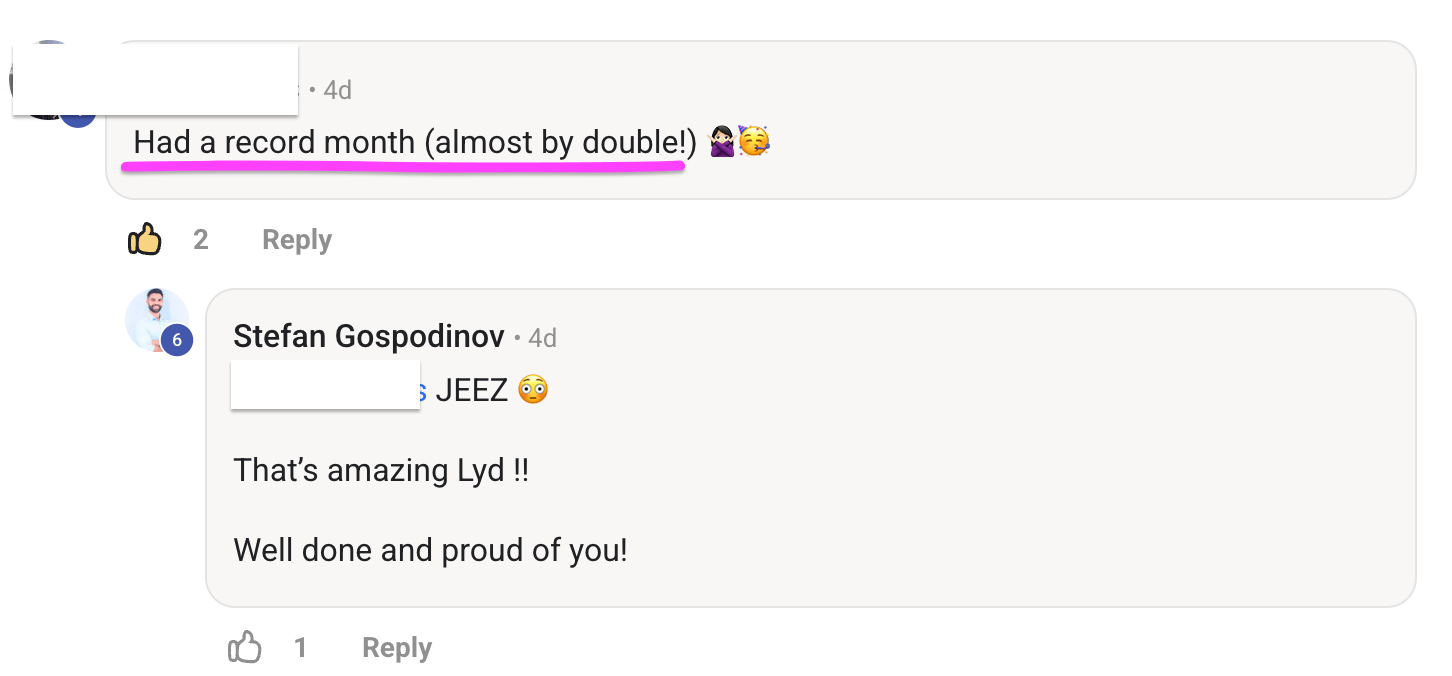
Task: Click the 4d timestamp on the top comment
Action: (x=338, y=90)
